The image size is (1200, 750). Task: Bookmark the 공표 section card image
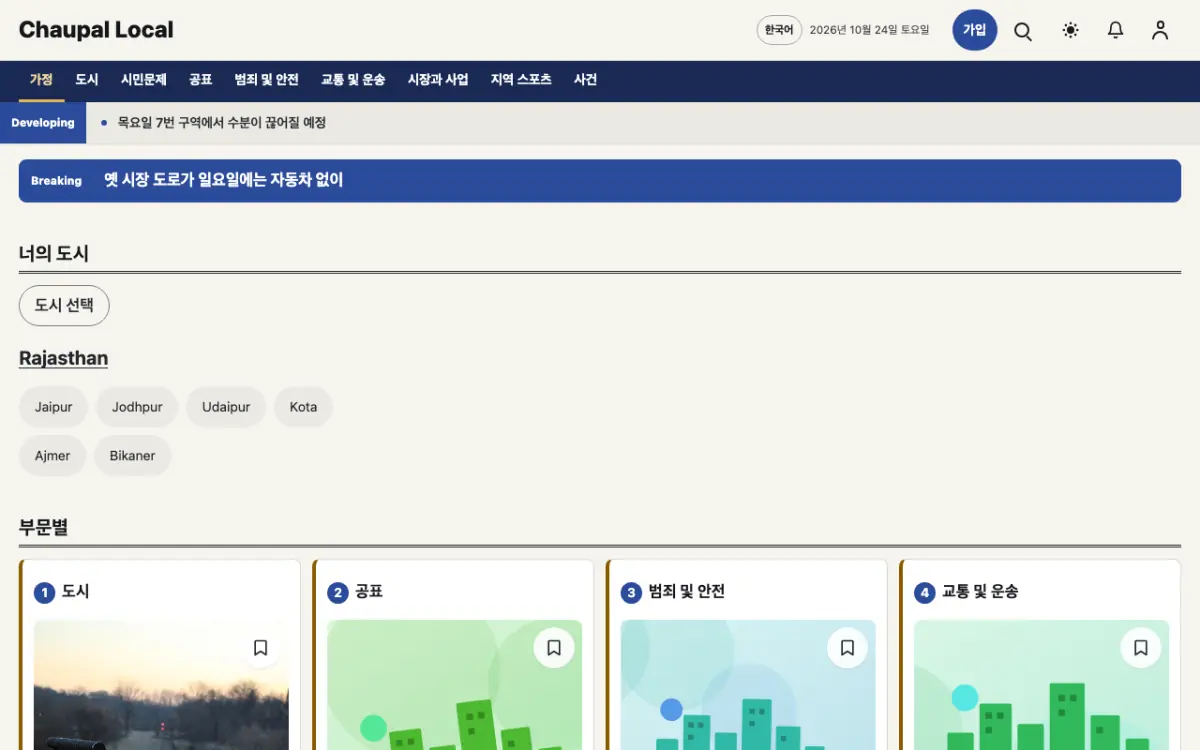coord(554,648)
